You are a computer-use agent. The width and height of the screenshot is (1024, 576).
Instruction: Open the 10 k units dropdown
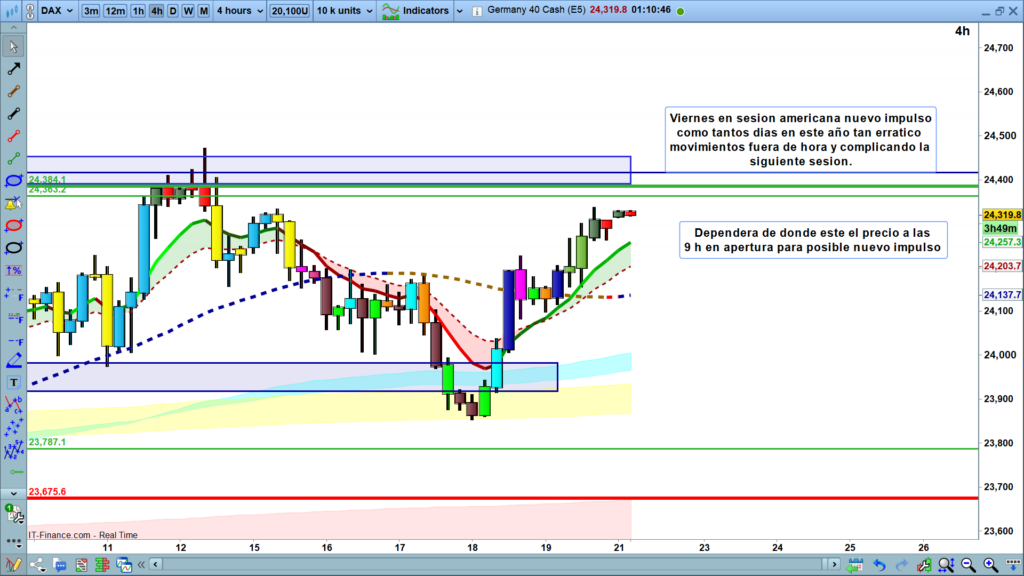point(346,11)
